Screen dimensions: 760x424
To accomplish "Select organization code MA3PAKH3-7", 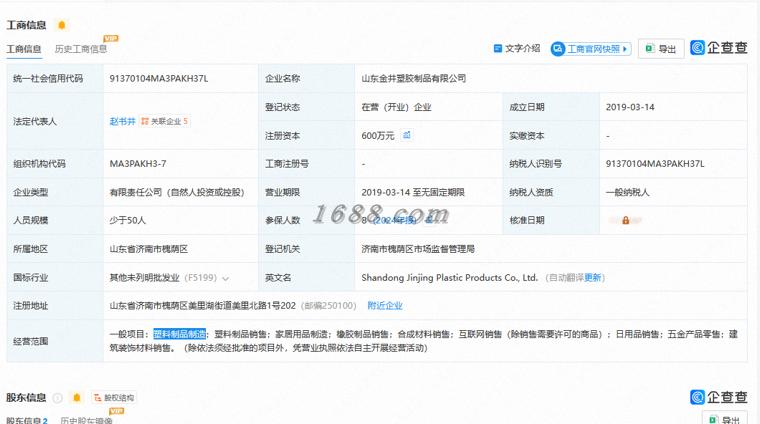I will click(x=138, y=164).
